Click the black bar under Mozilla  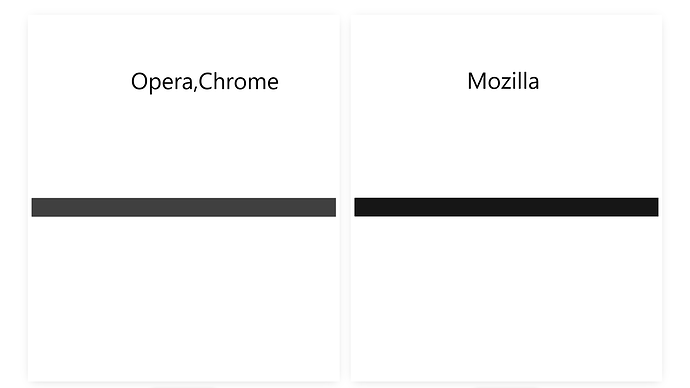pyautogui.click(x=506, y=207)
